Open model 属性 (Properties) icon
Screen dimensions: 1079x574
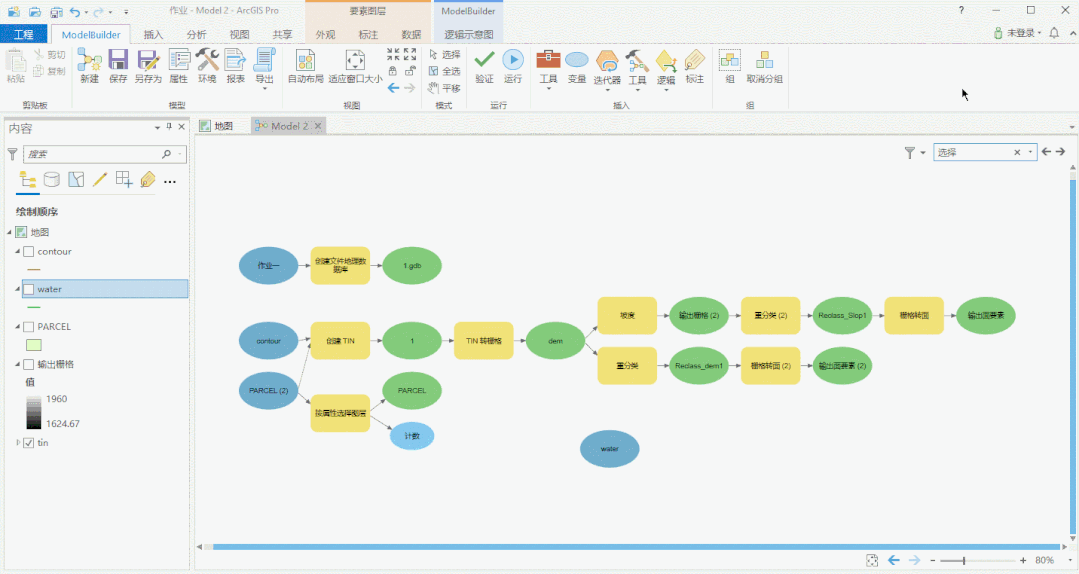click(179, 61)
